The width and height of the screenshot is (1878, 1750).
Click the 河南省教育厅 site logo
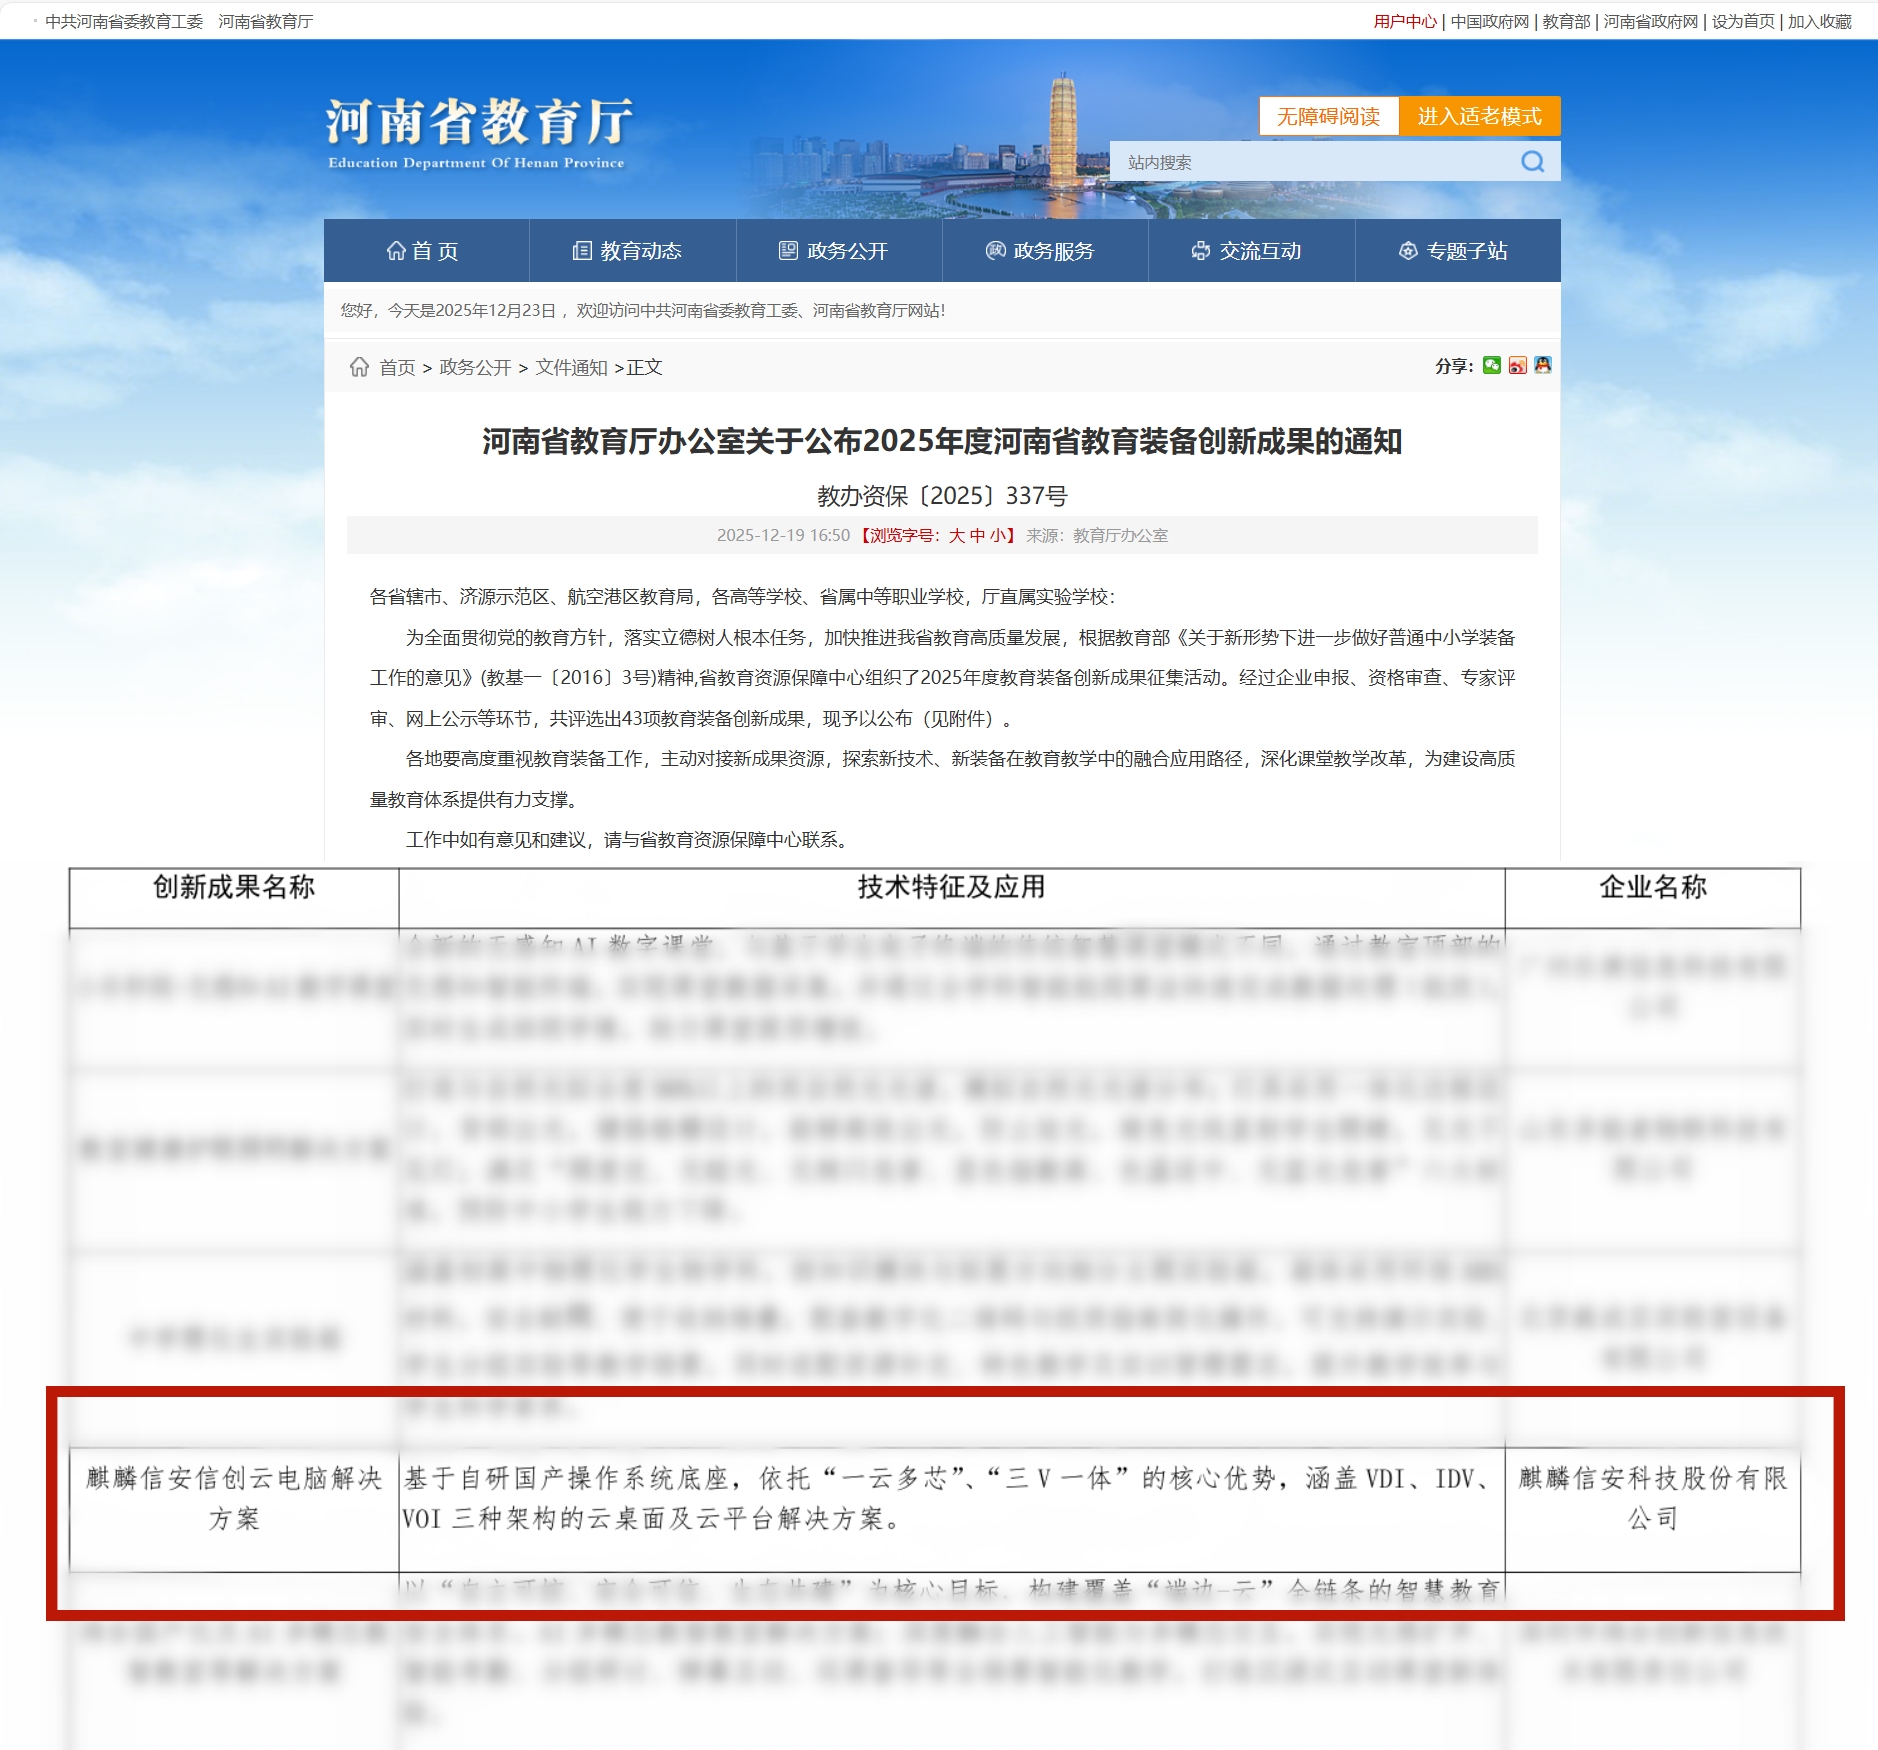(x=478, y=133)
